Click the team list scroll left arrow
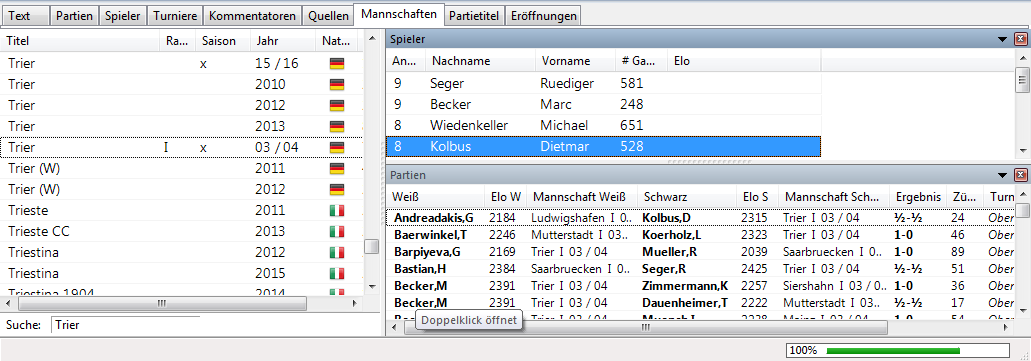Image resolution: width=1031 pixels, height=361 pixels. (8, 303)
